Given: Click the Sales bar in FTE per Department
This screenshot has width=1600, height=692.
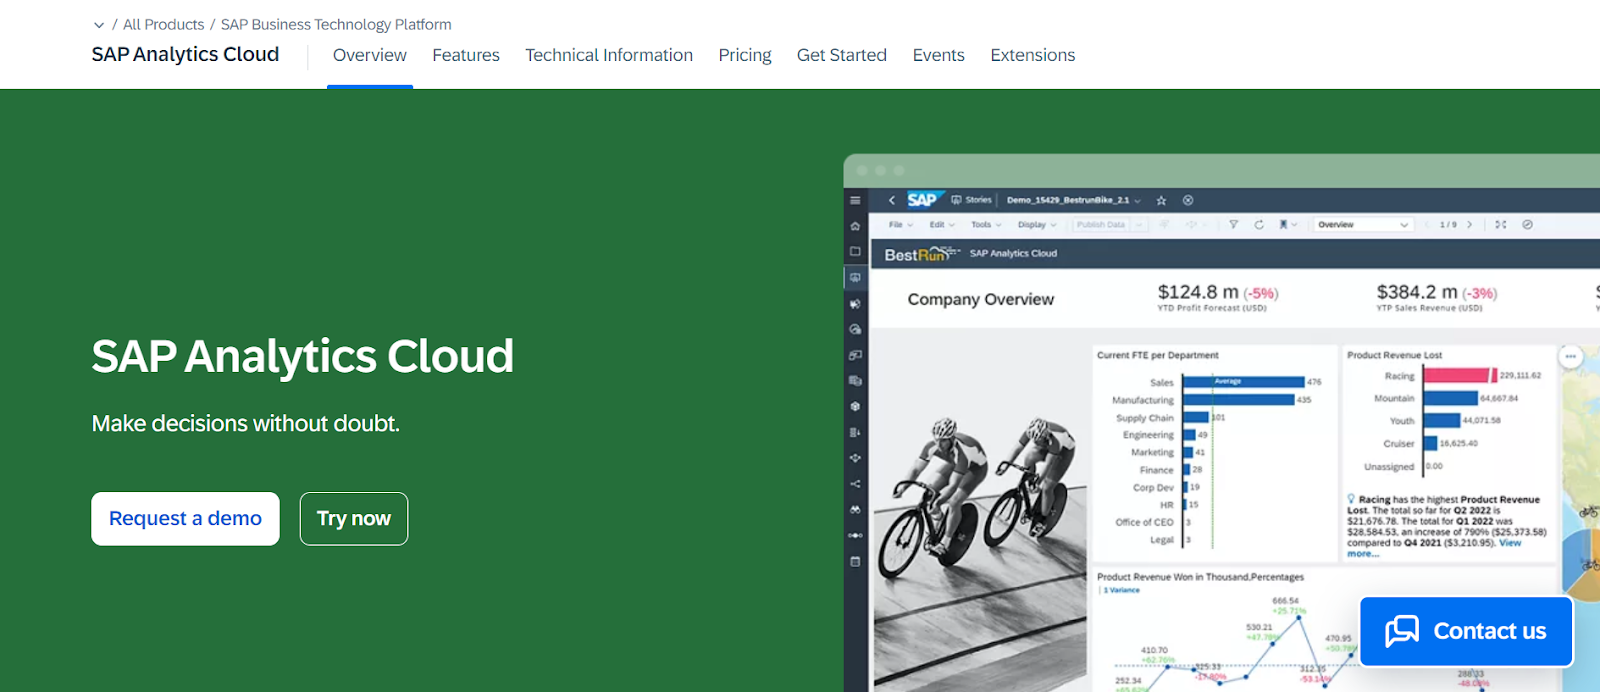Looking at the screenshot, I should (1244, 382).
